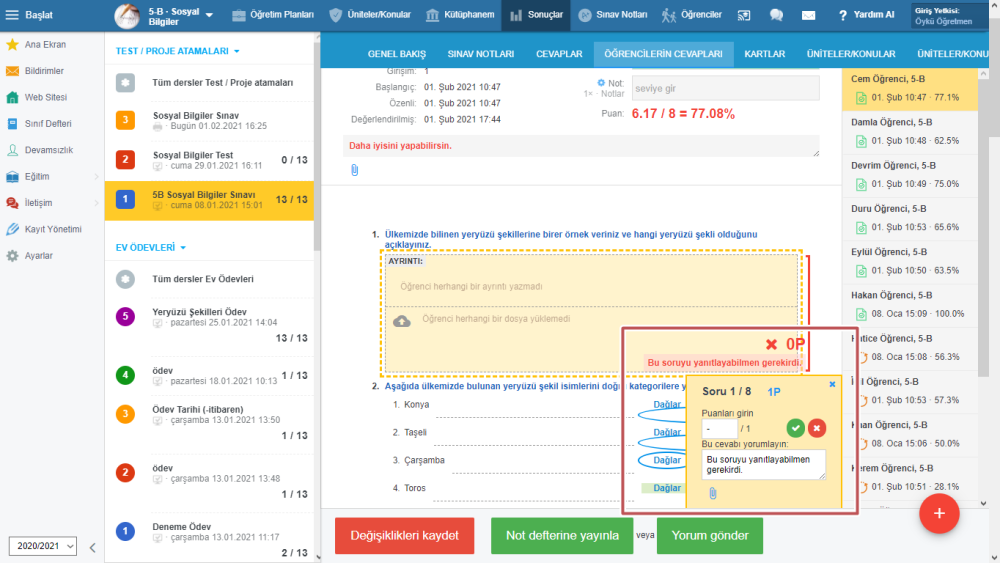
Task: Switch to KARTLAR tab
Action: (x=765, y=54)
